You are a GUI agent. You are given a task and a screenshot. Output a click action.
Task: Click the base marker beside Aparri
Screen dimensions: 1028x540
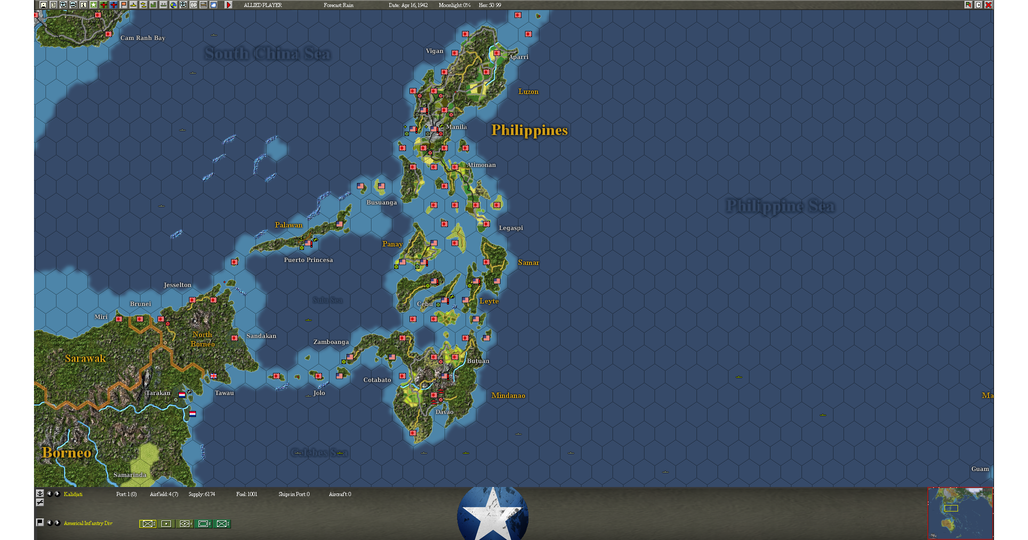[497, 53]
